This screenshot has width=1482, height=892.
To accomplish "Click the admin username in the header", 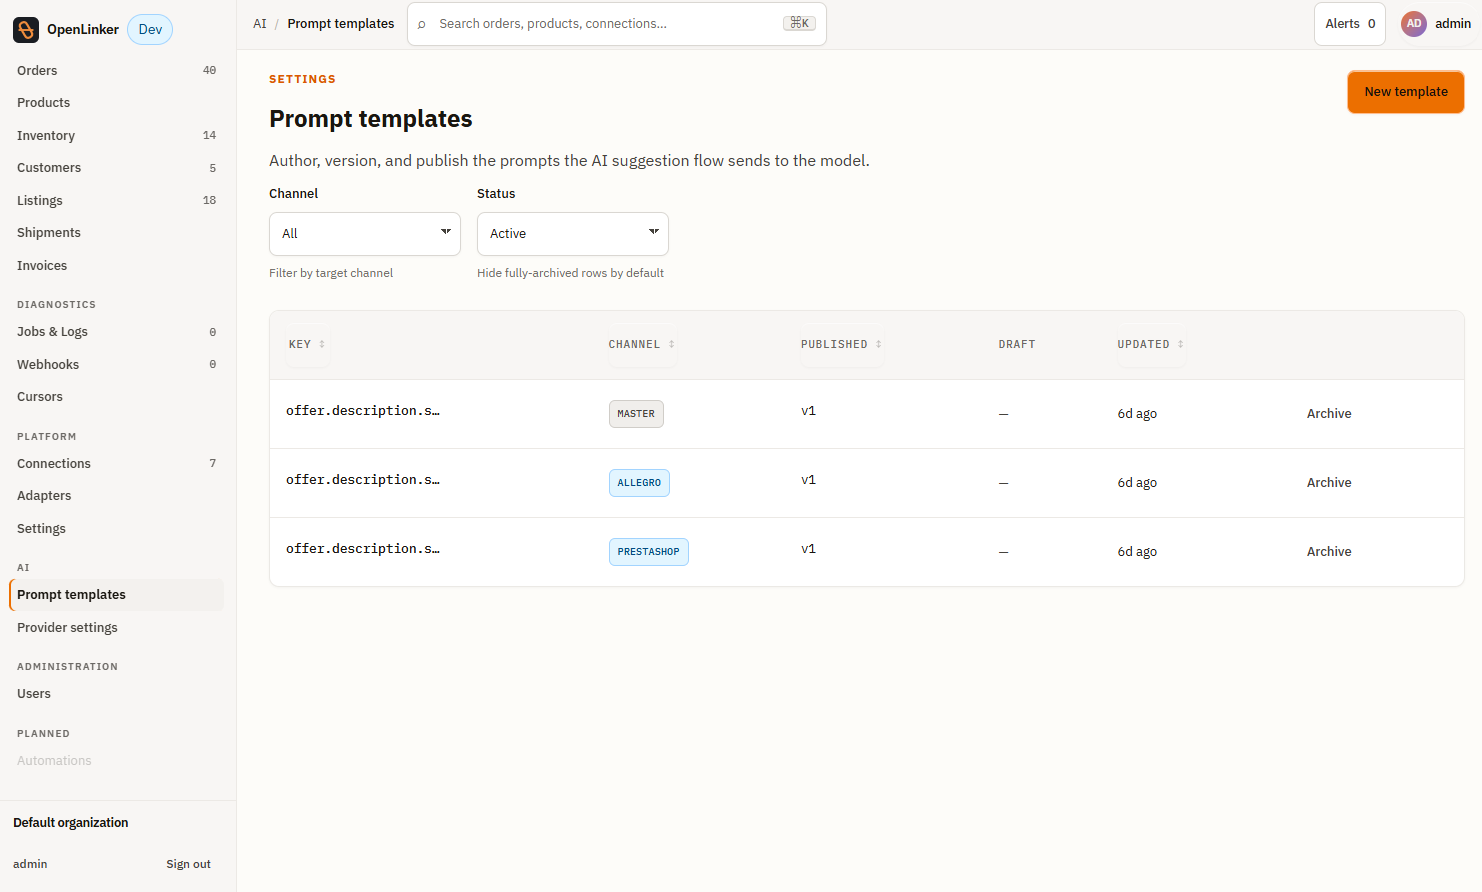I will [1453, 24].
